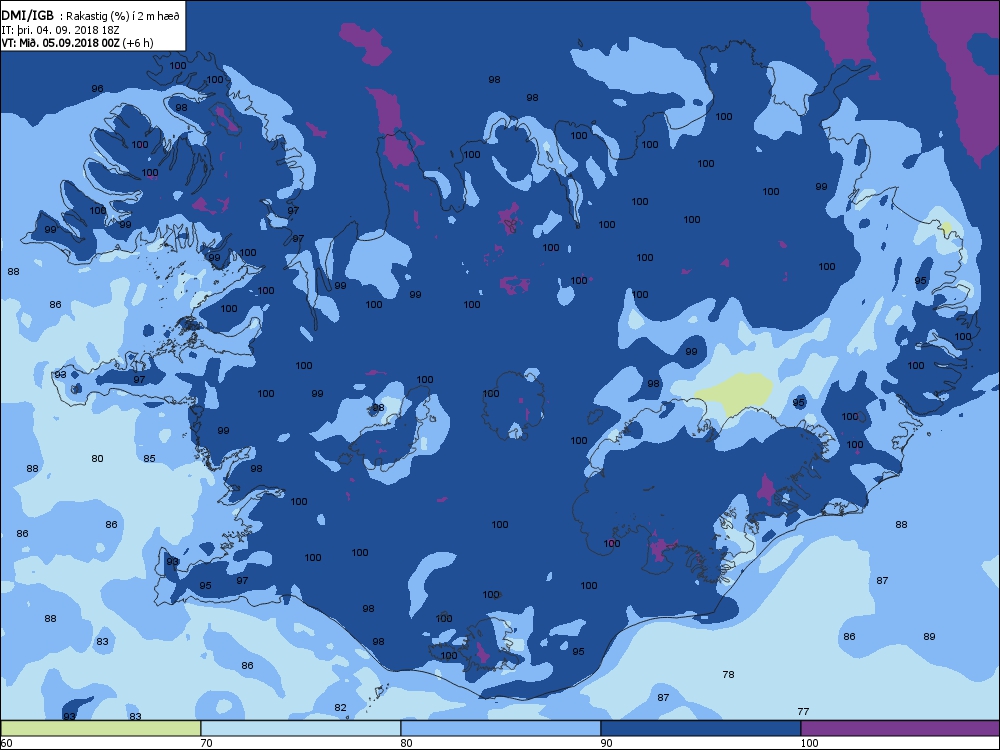
Task: Click the legend scale label 70
Action: [x=207, y=743]
